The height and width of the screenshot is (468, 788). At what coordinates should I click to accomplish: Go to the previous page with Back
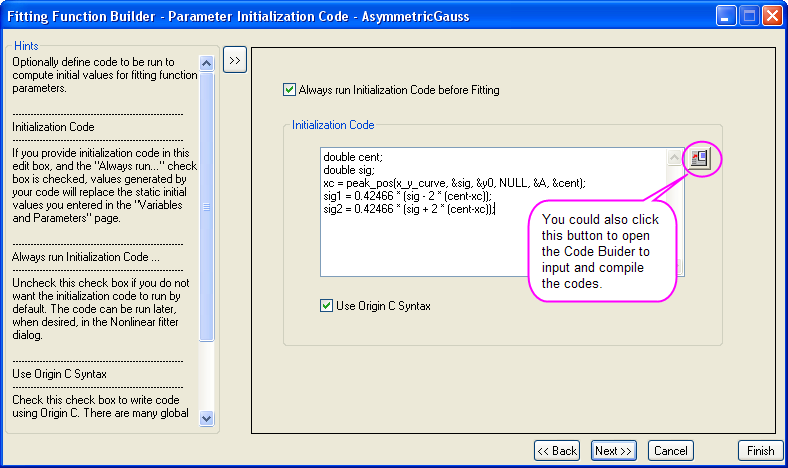(x=557, y=451)
